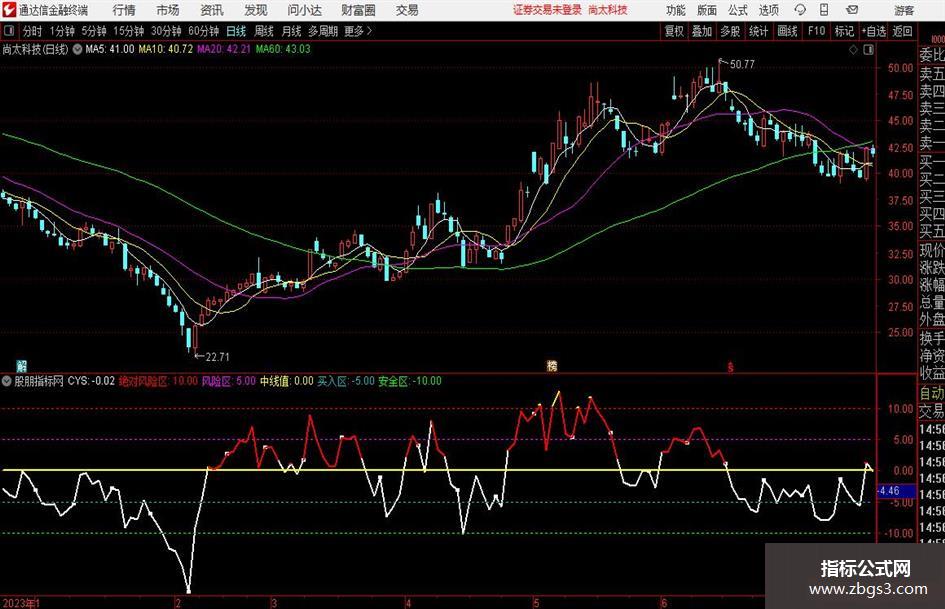Image resolution: width=945 pixels, height=609 pixels.
Task: Click the diamond icon above price axis
Action: (x=853, y=49)
